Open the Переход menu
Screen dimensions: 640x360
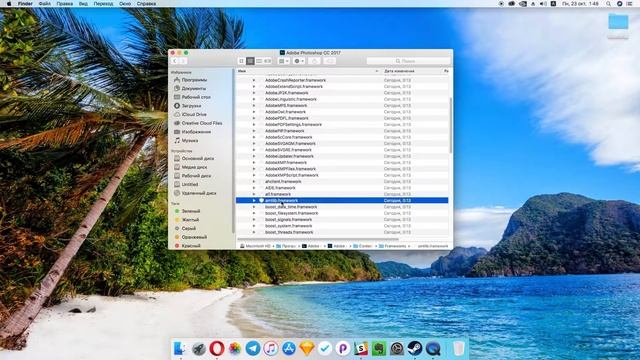click(x=103, y=3)
